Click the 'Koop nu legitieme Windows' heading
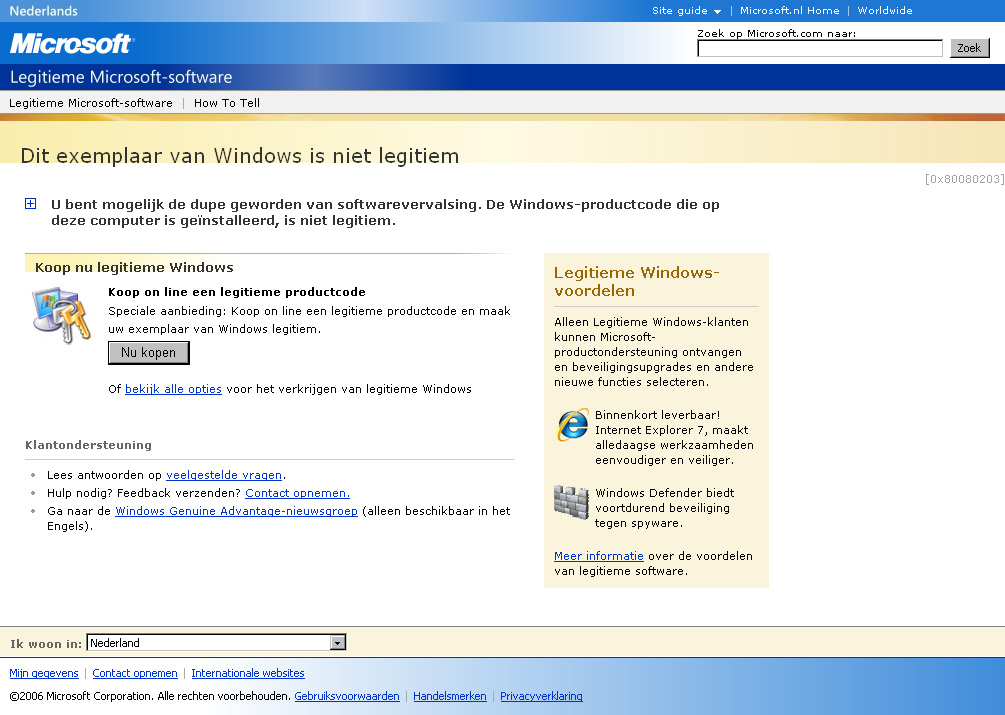 tap(134, 267)
